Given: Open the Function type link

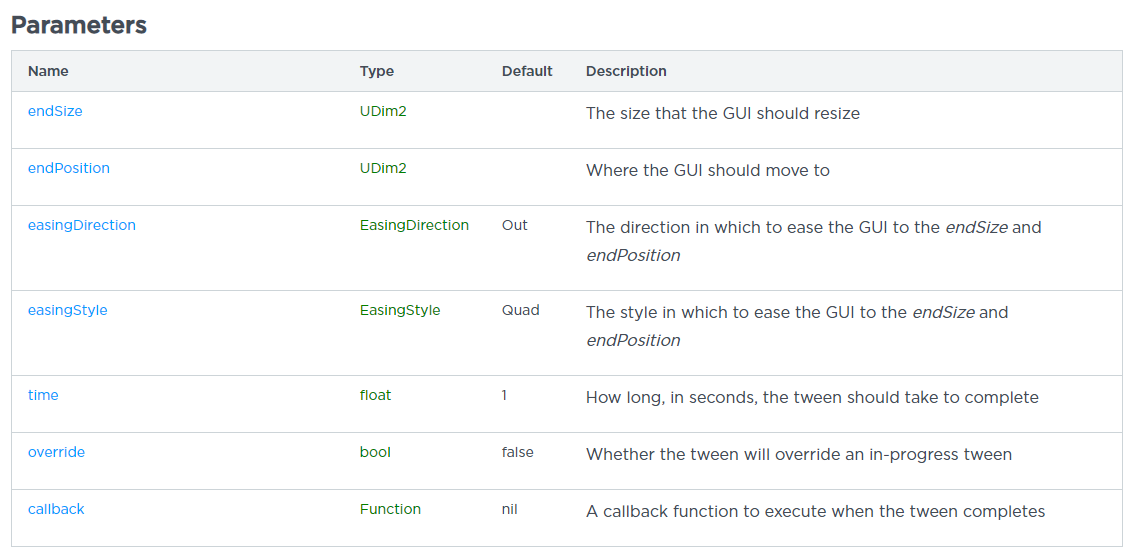Looking at the screenshot, I should (390, 509).
